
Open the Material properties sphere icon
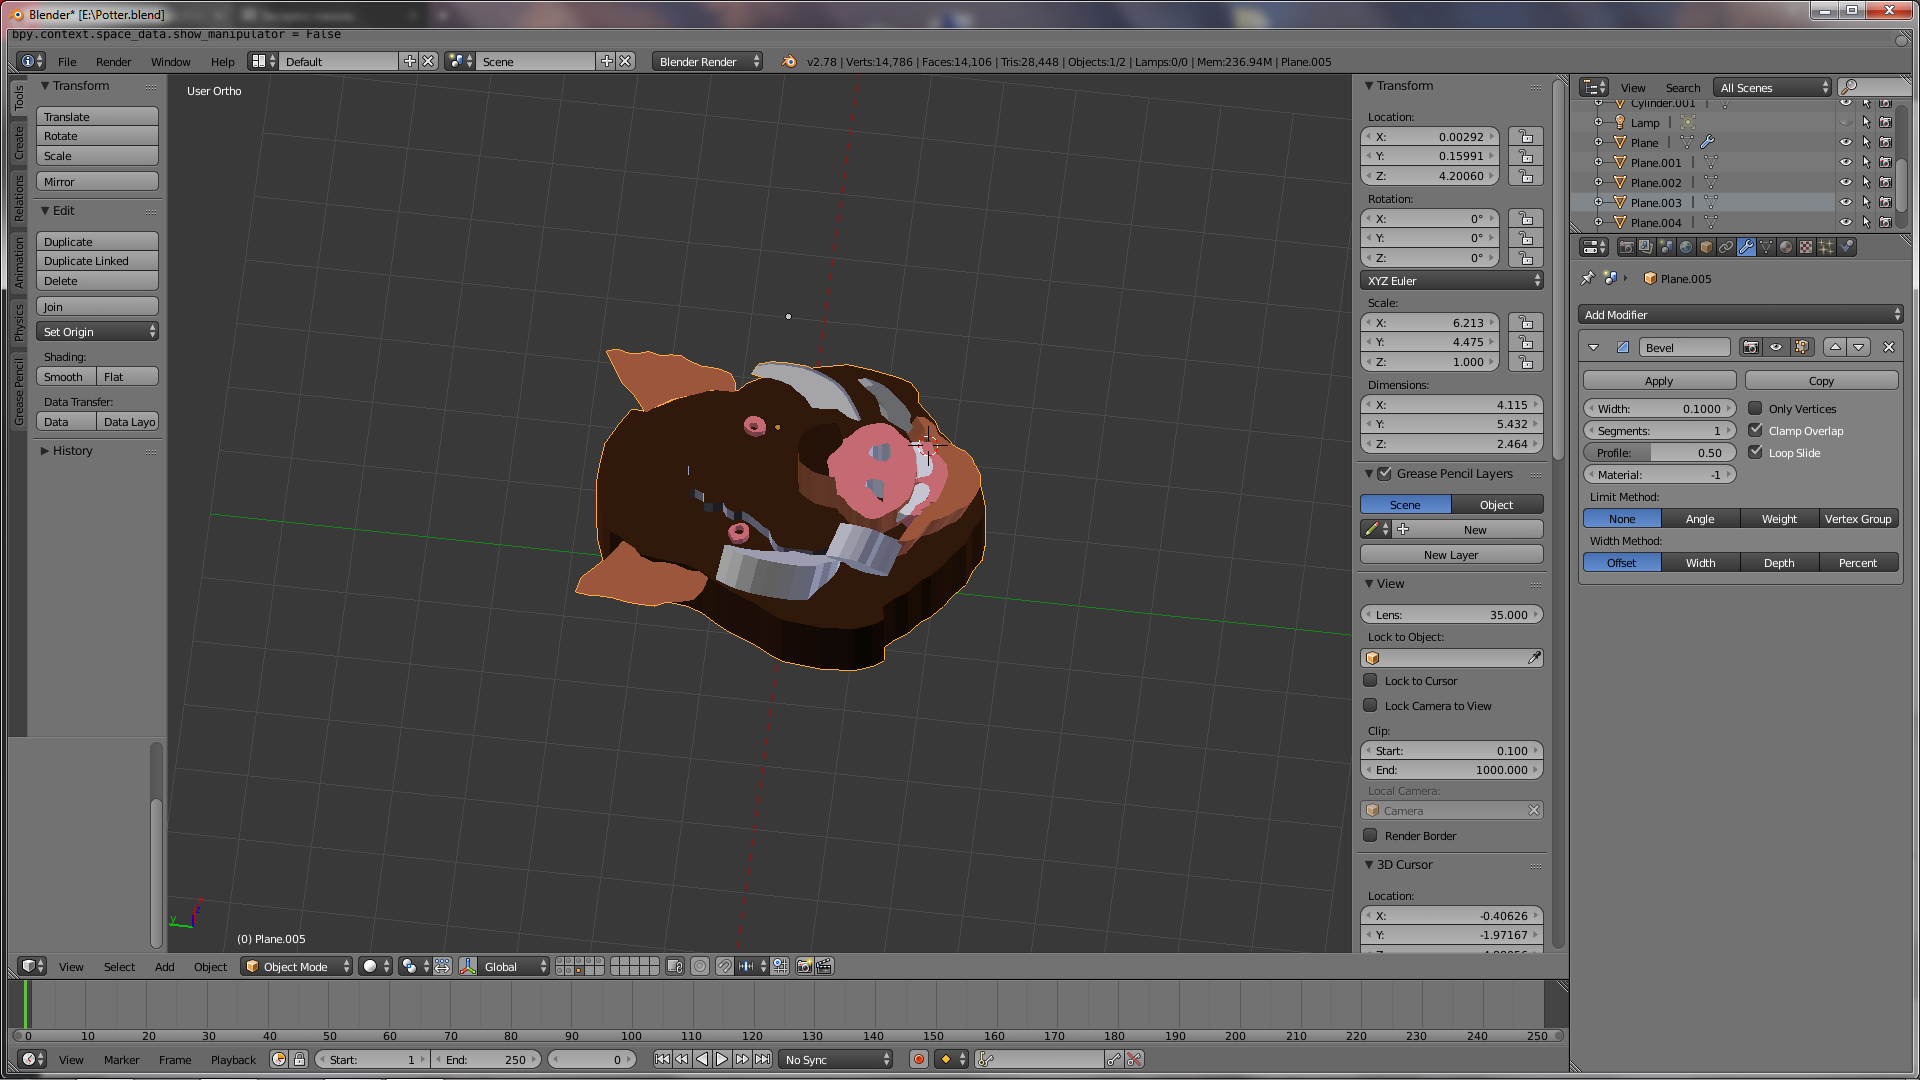1786,247
